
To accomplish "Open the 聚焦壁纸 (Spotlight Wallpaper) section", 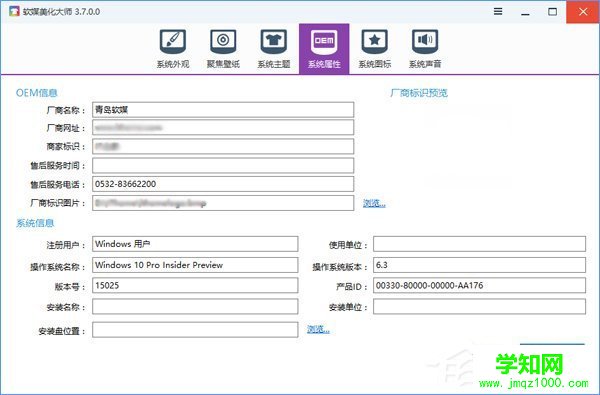I will [x=223, y=49].
